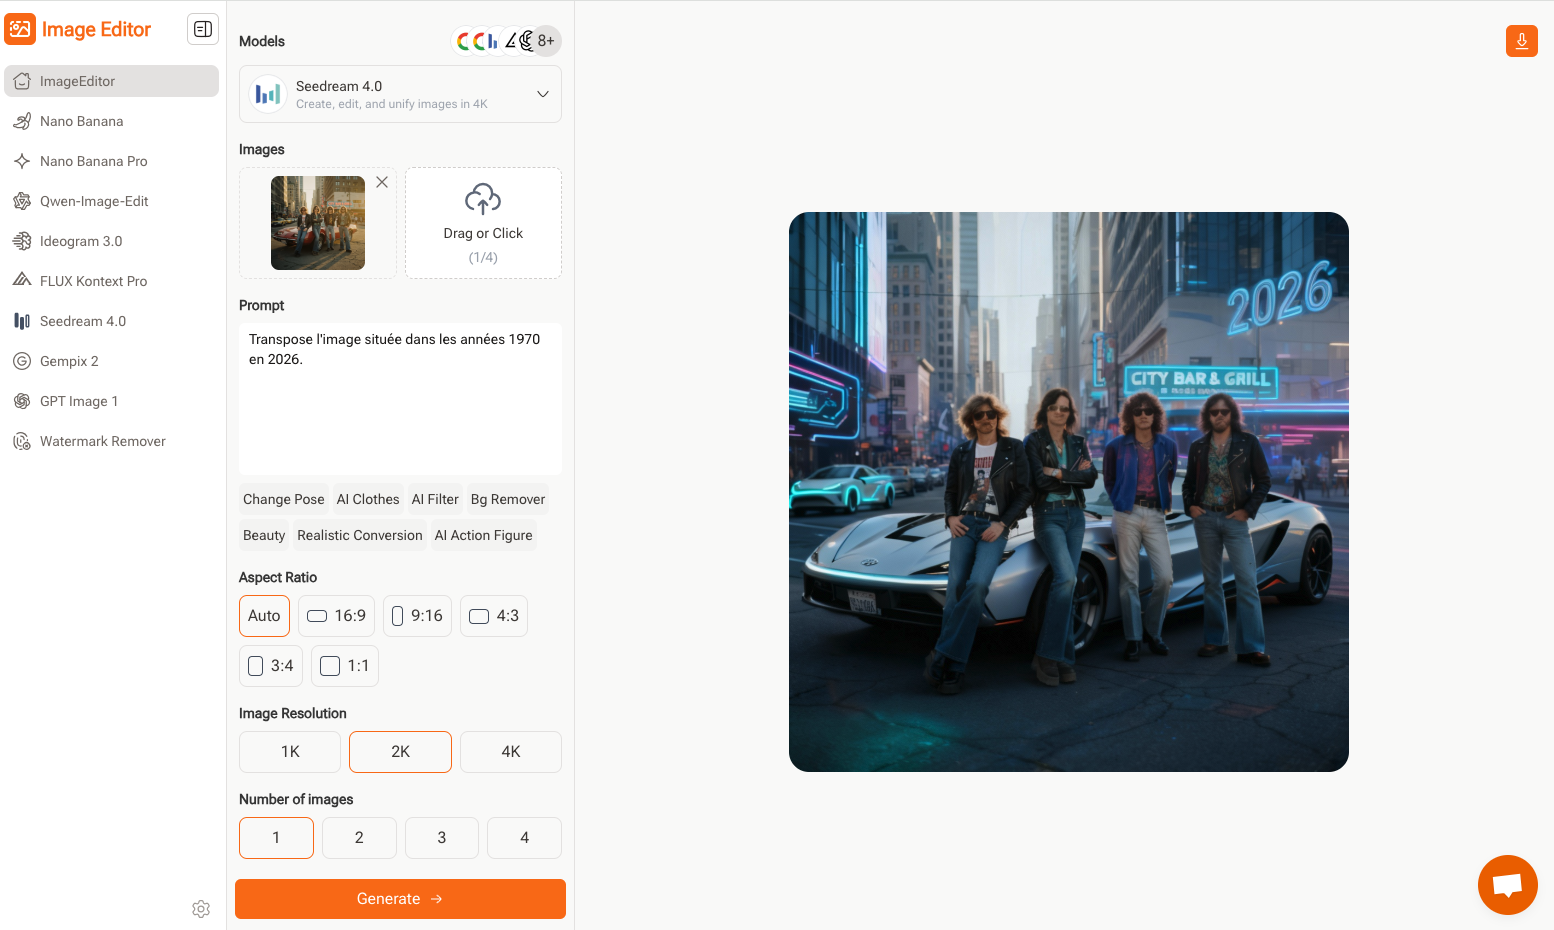Collapse the sidebar with the panel toggle icon
Screen dimensions: 1554x930
click(203, 30)
